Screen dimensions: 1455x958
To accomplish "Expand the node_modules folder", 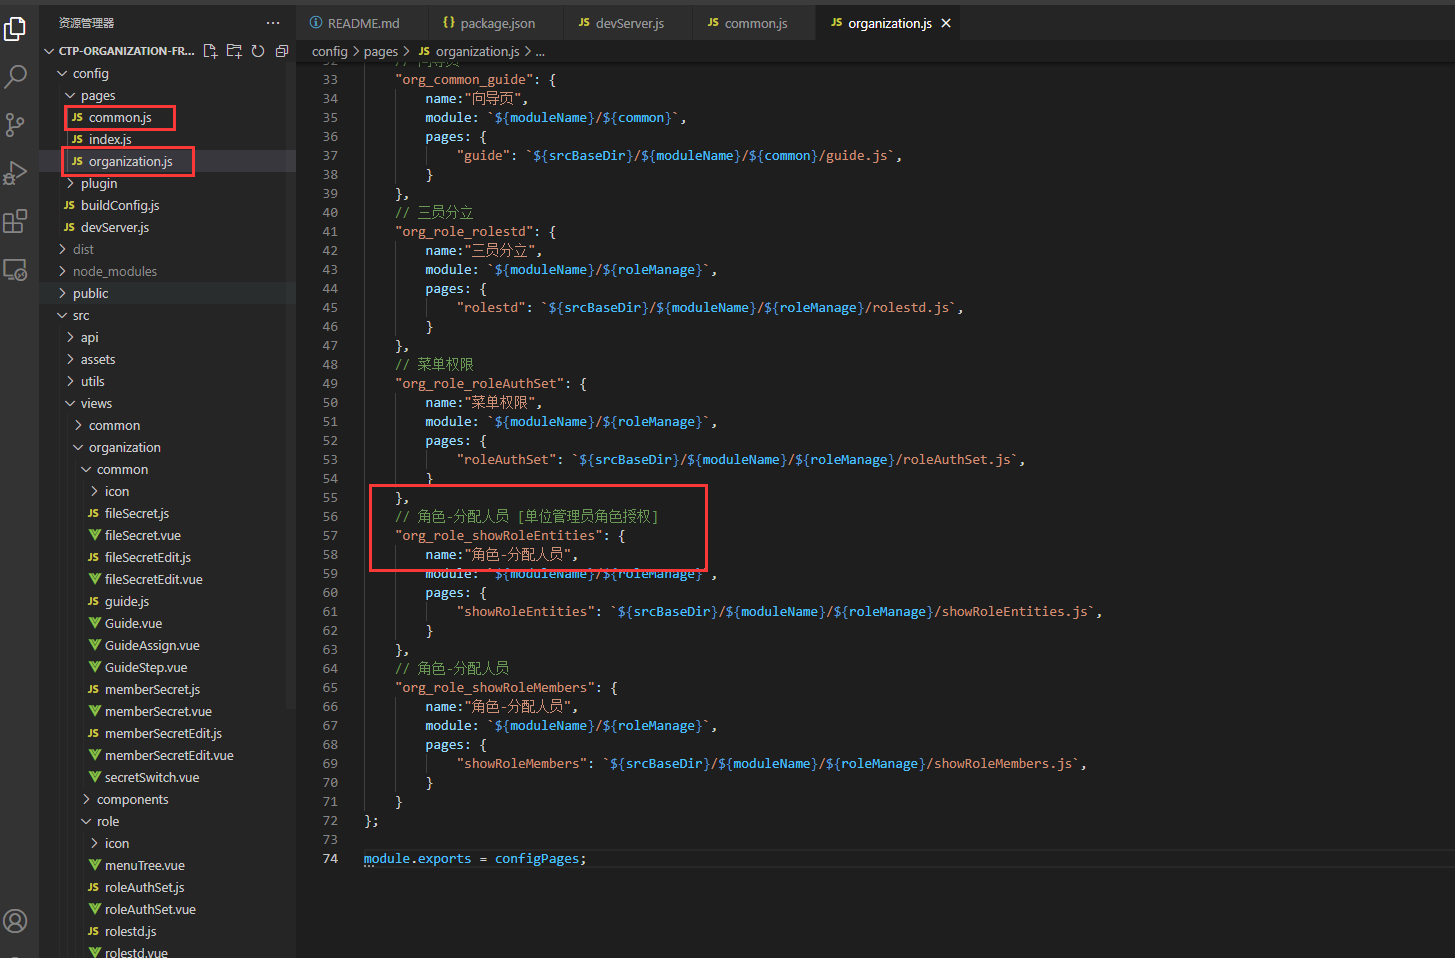I will (114, 272).
